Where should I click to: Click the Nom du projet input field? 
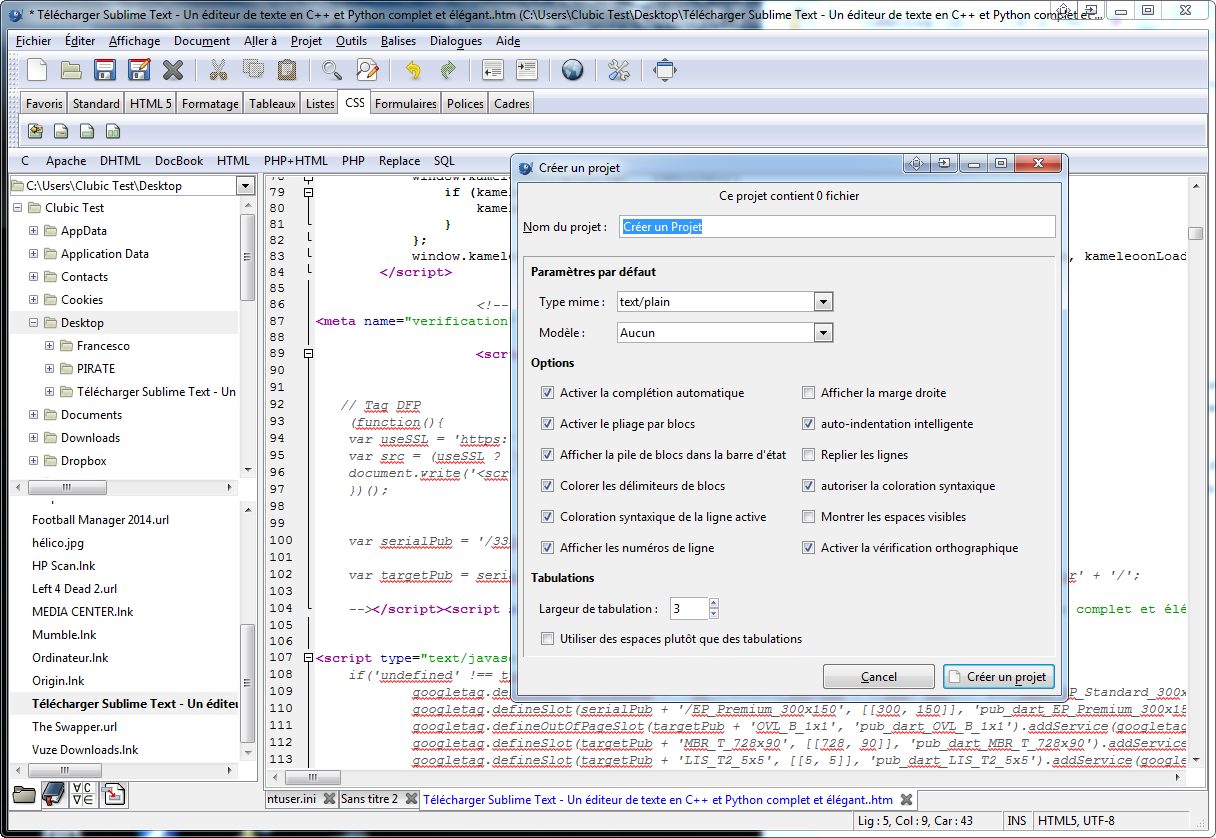837,227
